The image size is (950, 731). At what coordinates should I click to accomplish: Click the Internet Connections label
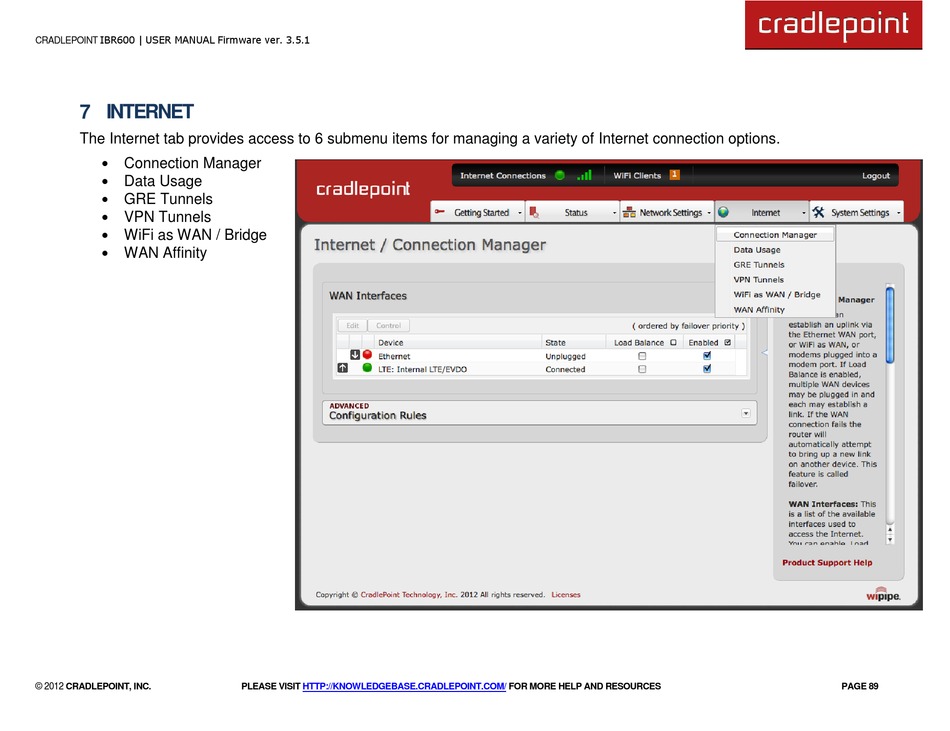(503, 176)
